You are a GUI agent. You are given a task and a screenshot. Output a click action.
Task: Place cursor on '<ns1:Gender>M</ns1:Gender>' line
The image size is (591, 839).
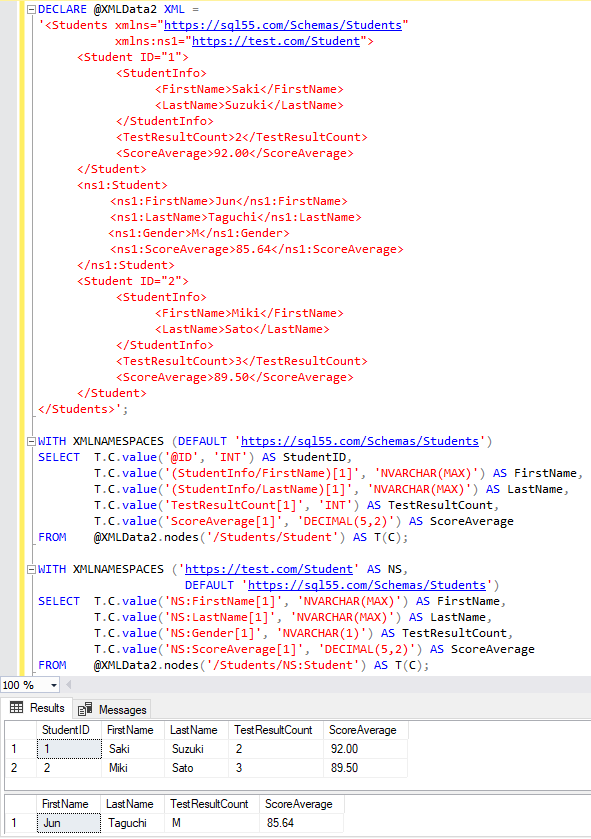[199, 233]
